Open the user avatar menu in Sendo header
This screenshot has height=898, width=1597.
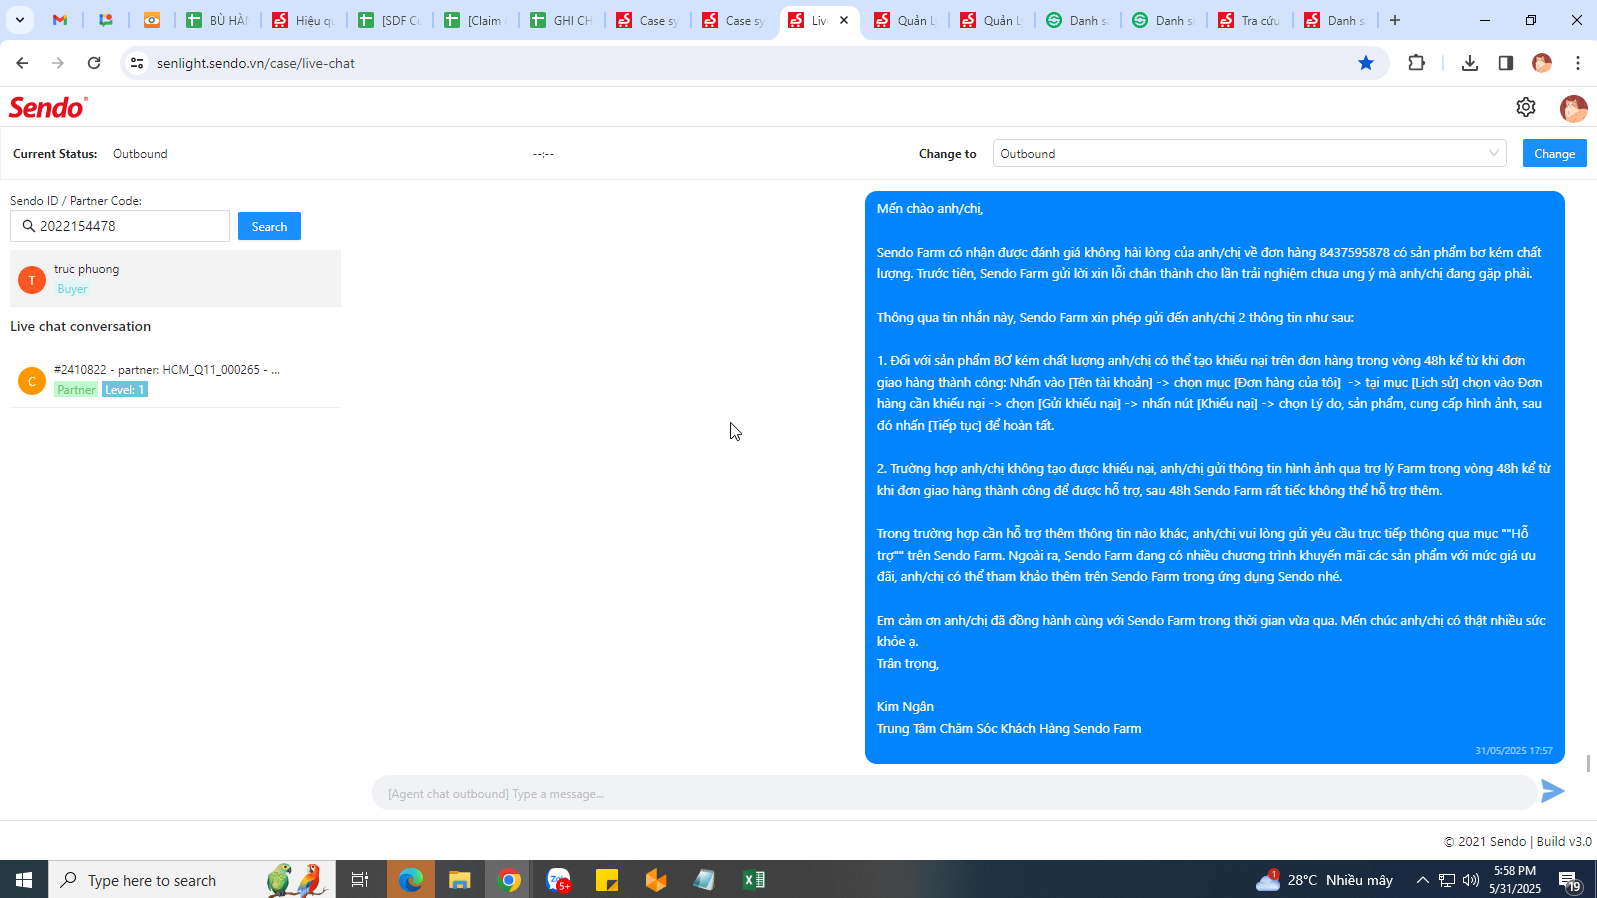1573,108
